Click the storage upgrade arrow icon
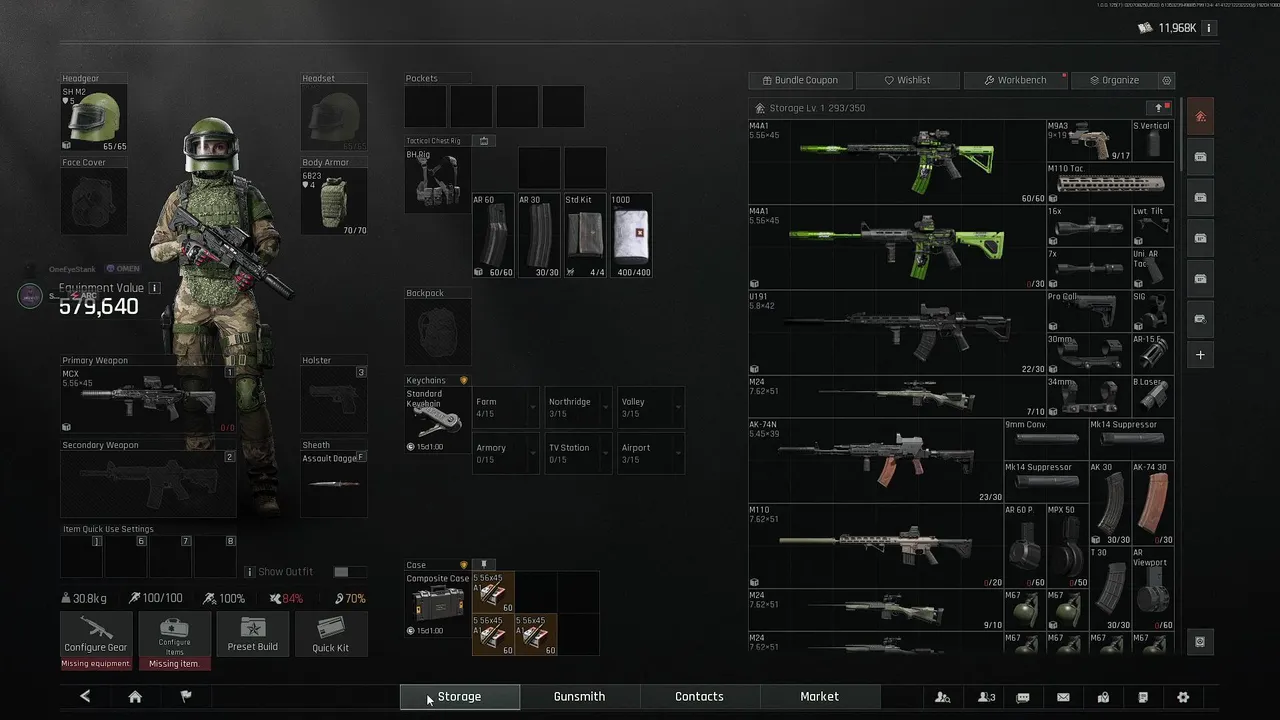Viewport: 1280px width, 720px height. (1160, 107)
